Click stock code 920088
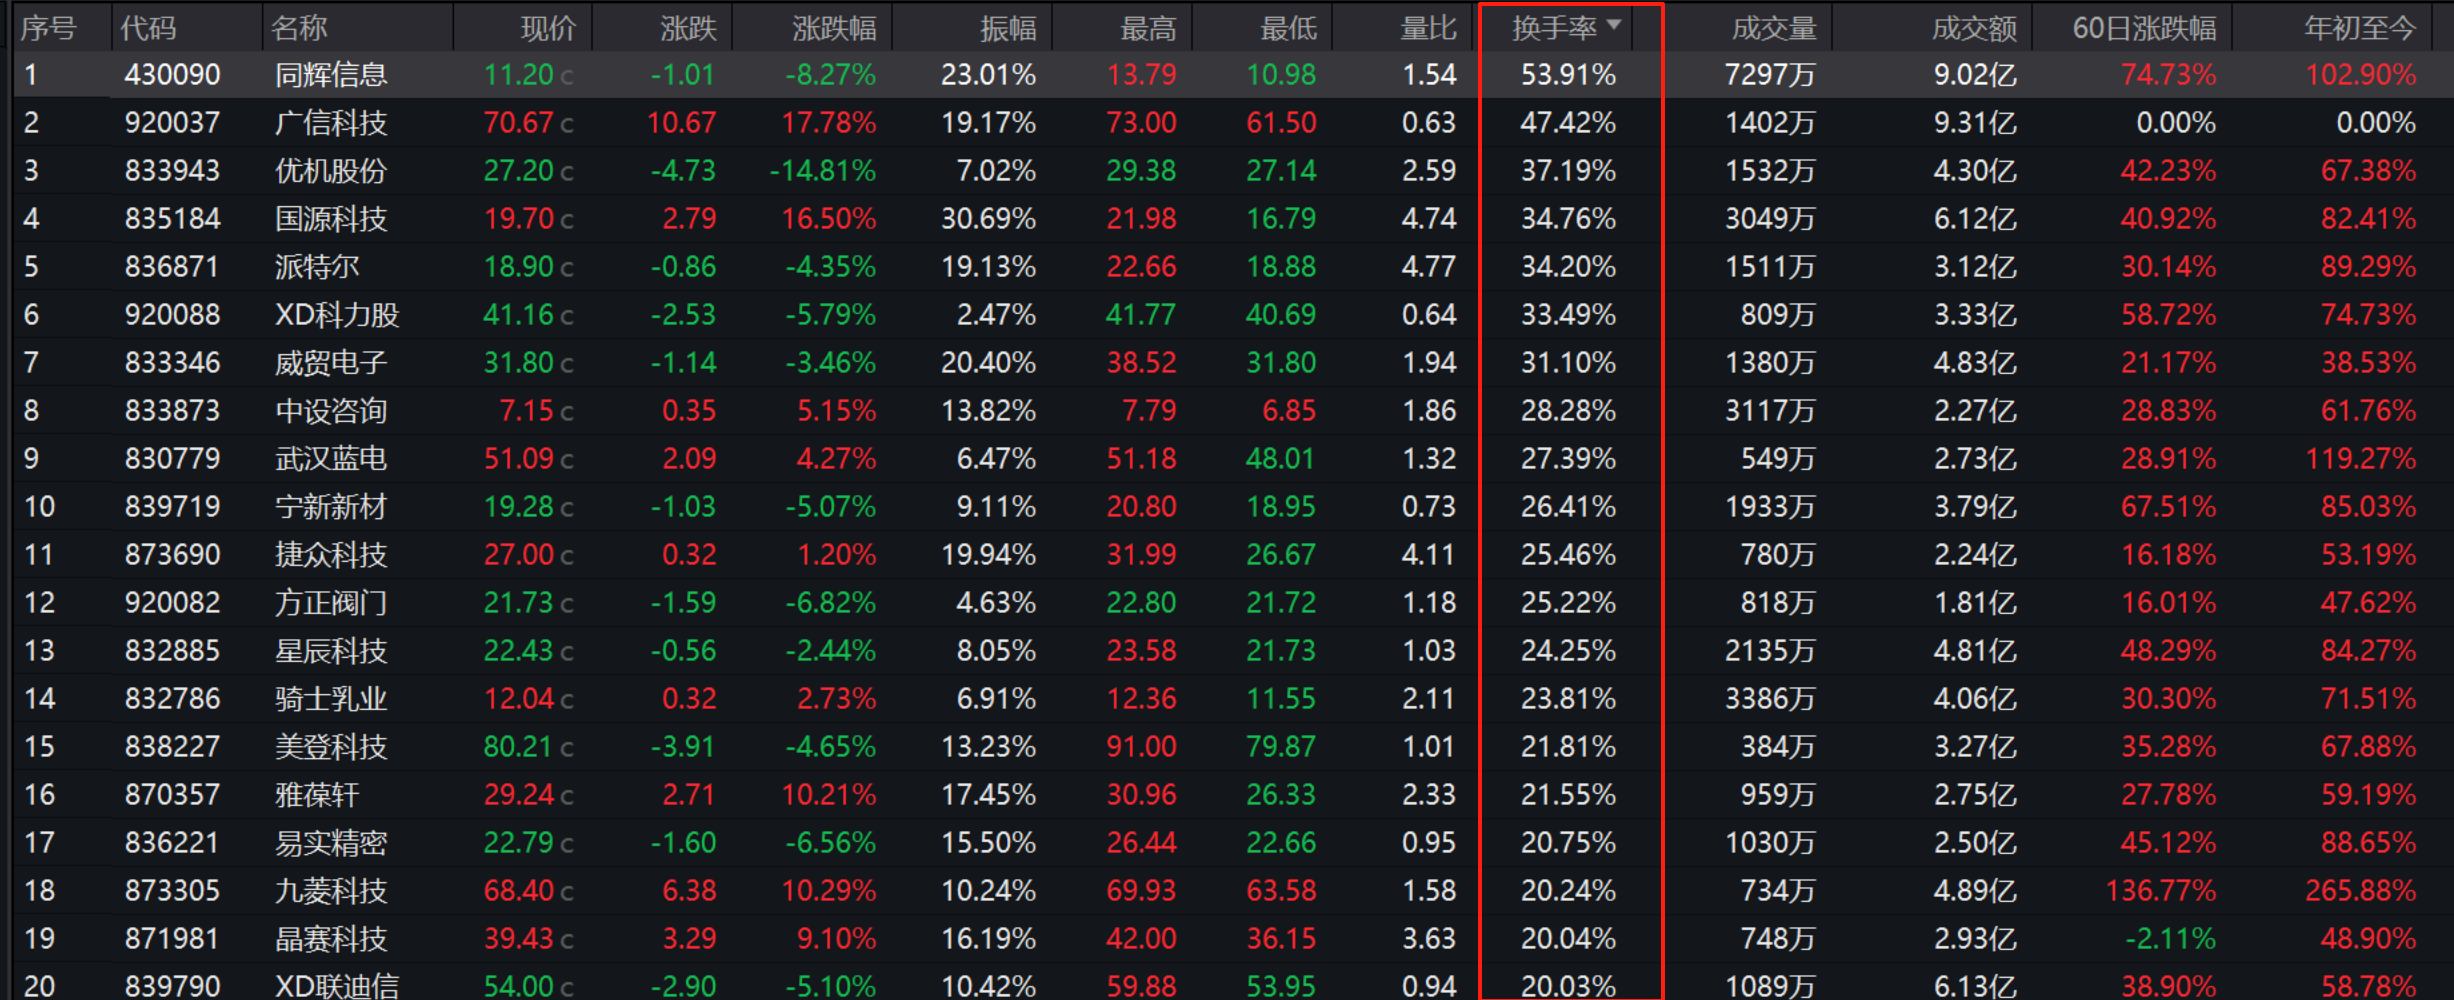The height and width of the screenshot is (1000, 2454). click(172, 315)
